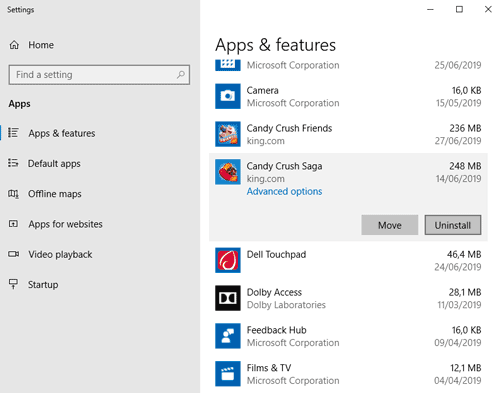Select the Dell Touchpad list entry name
The width and height of the screenshot is (500, 393).
click(x=276, y=254)
